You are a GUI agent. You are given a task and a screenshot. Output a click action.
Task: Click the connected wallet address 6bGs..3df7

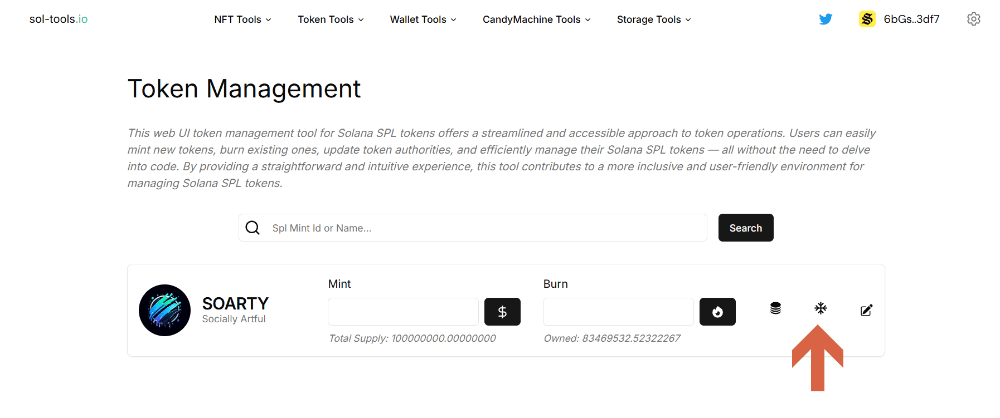[x=911, y=19]
